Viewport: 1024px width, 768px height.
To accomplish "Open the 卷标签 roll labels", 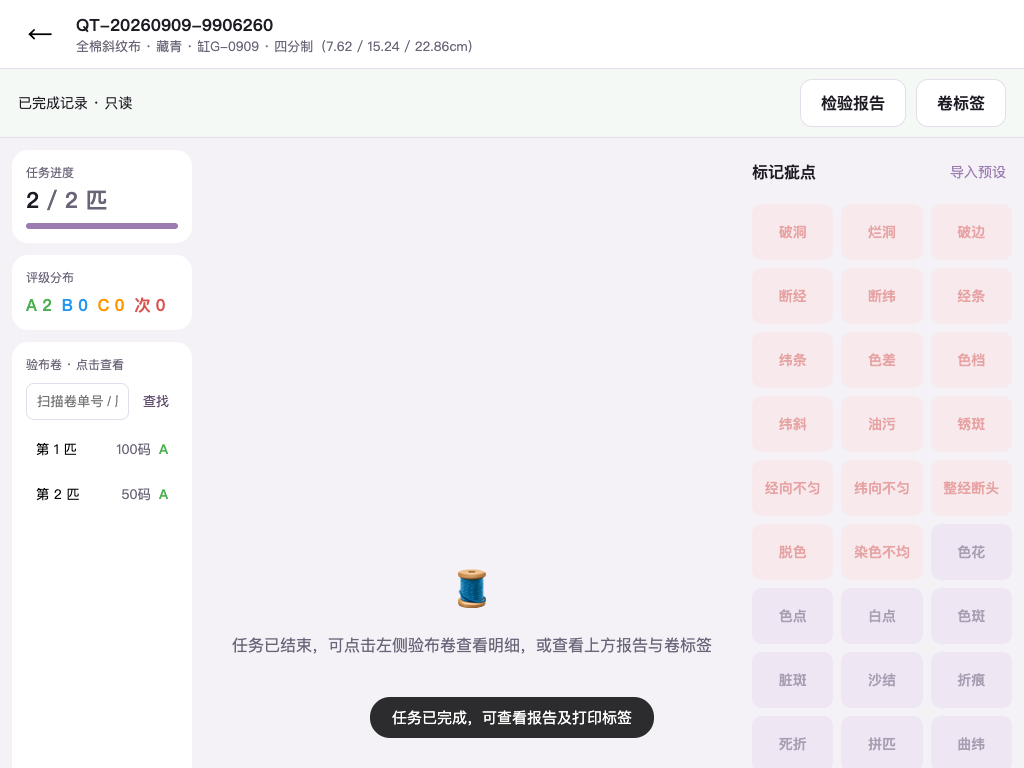I will tap(961, 103).
